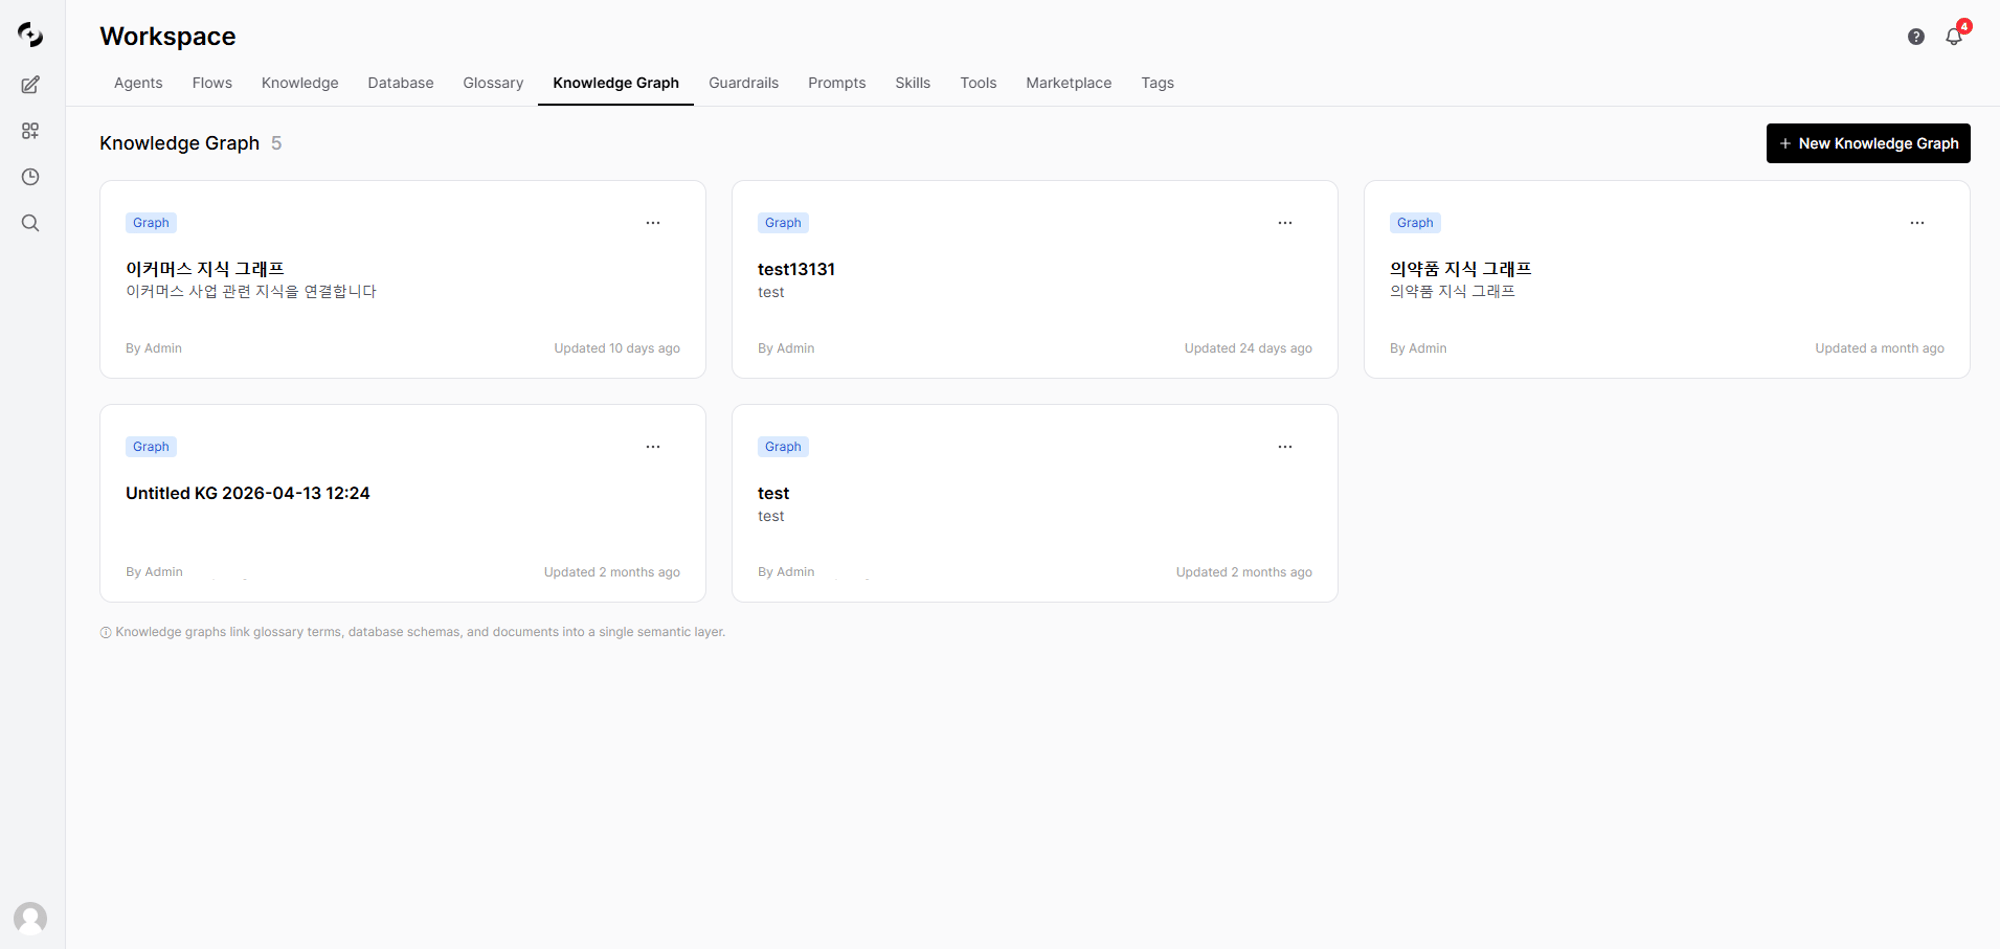Switch to the Tools tab

tap(978, 83)
